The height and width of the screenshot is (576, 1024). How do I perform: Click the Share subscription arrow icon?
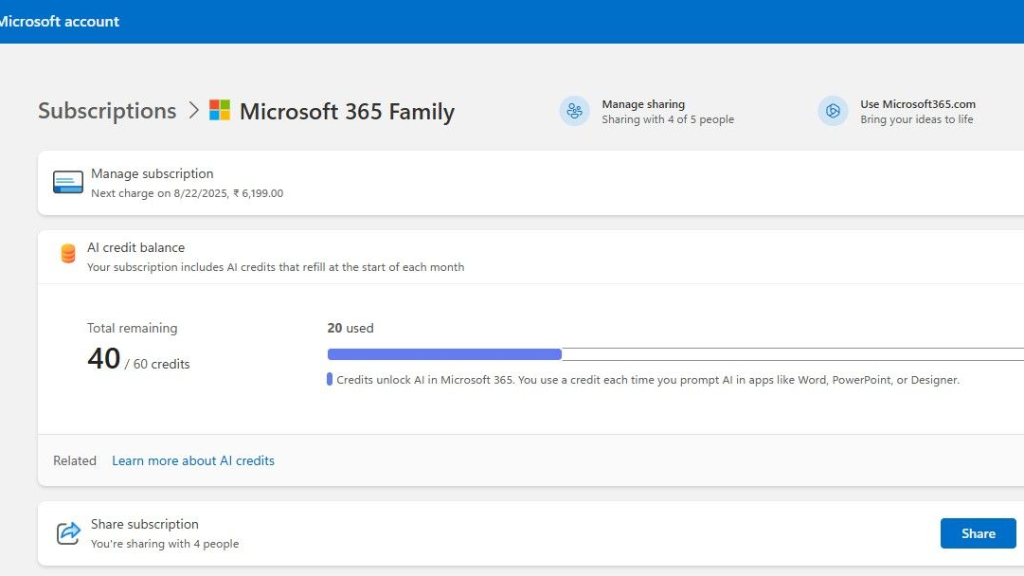click(x=68, y=533)
